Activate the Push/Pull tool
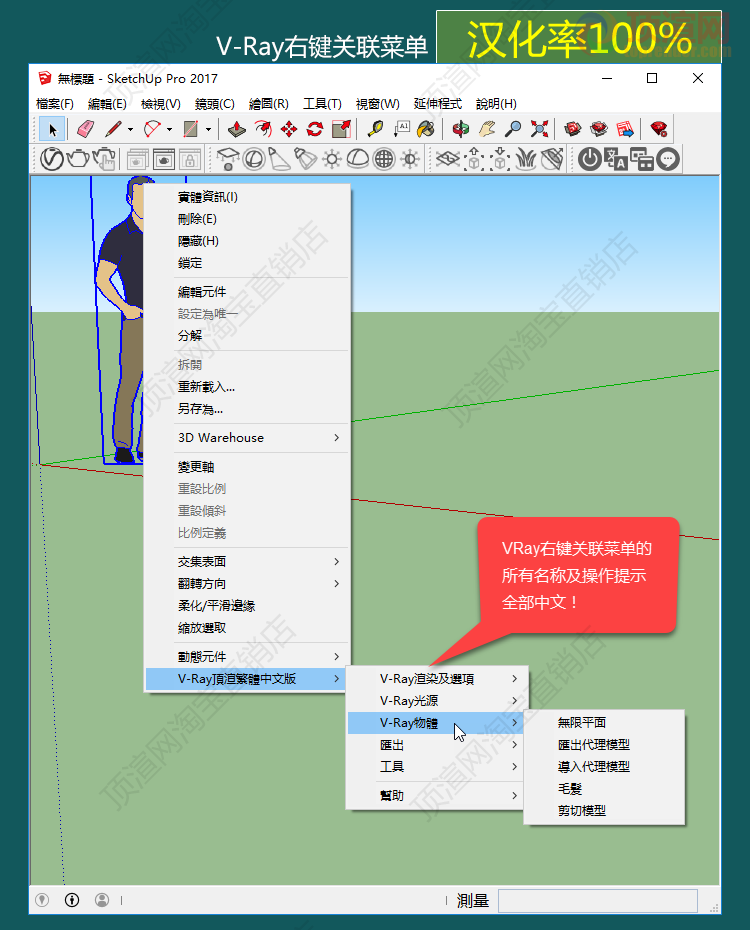 [x=237, y=129]
